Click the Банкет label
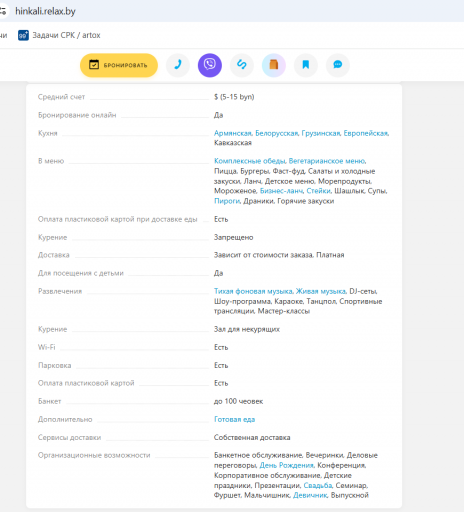Image resolution: width=464 pixels, height=512 pixels. (x=49, y=401)
